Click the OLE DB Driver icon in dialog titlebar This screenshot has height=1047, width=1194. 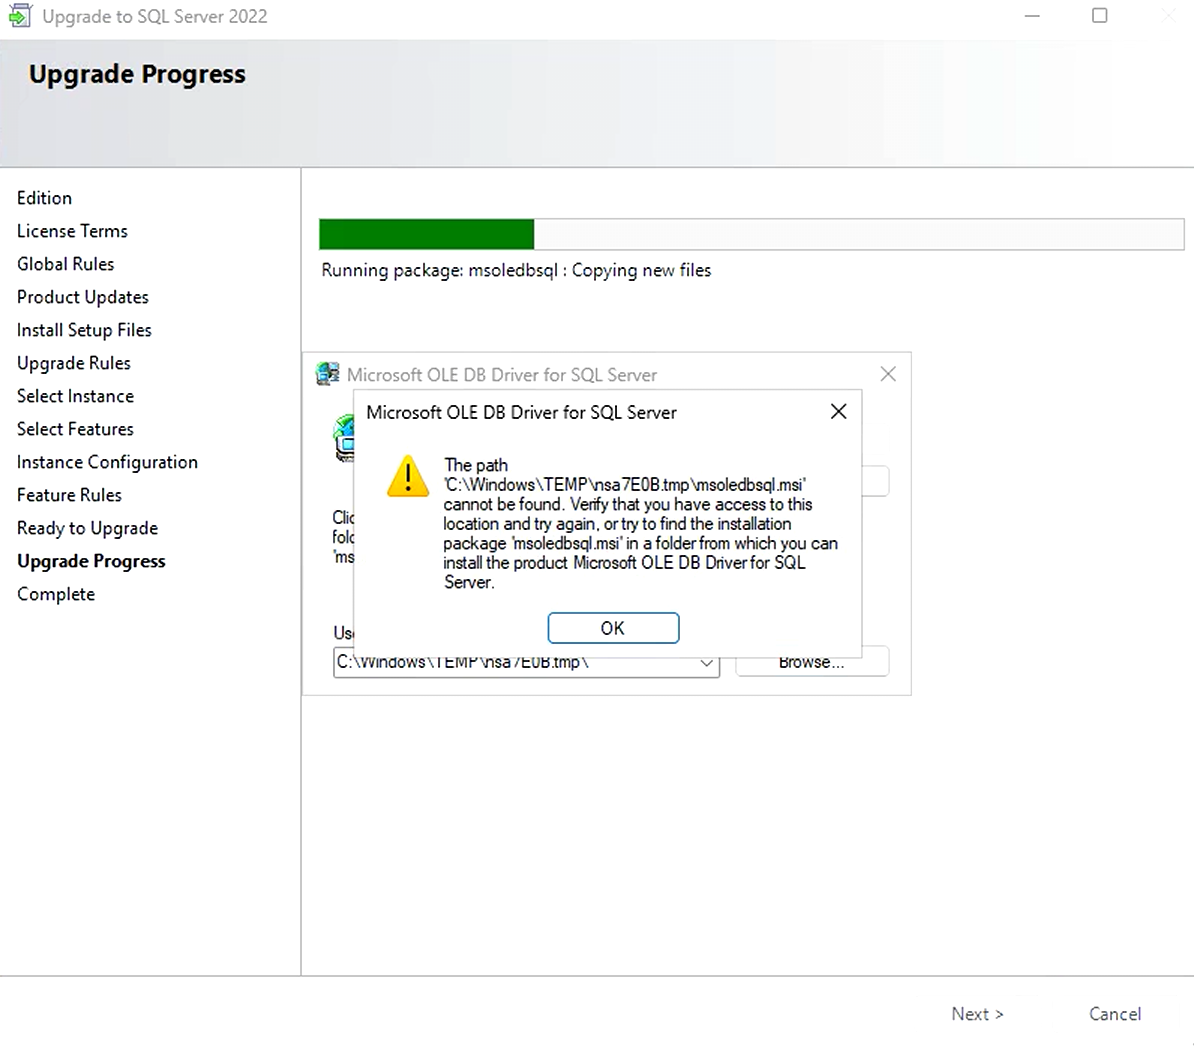pyautogui.click(x=326, y=374)
